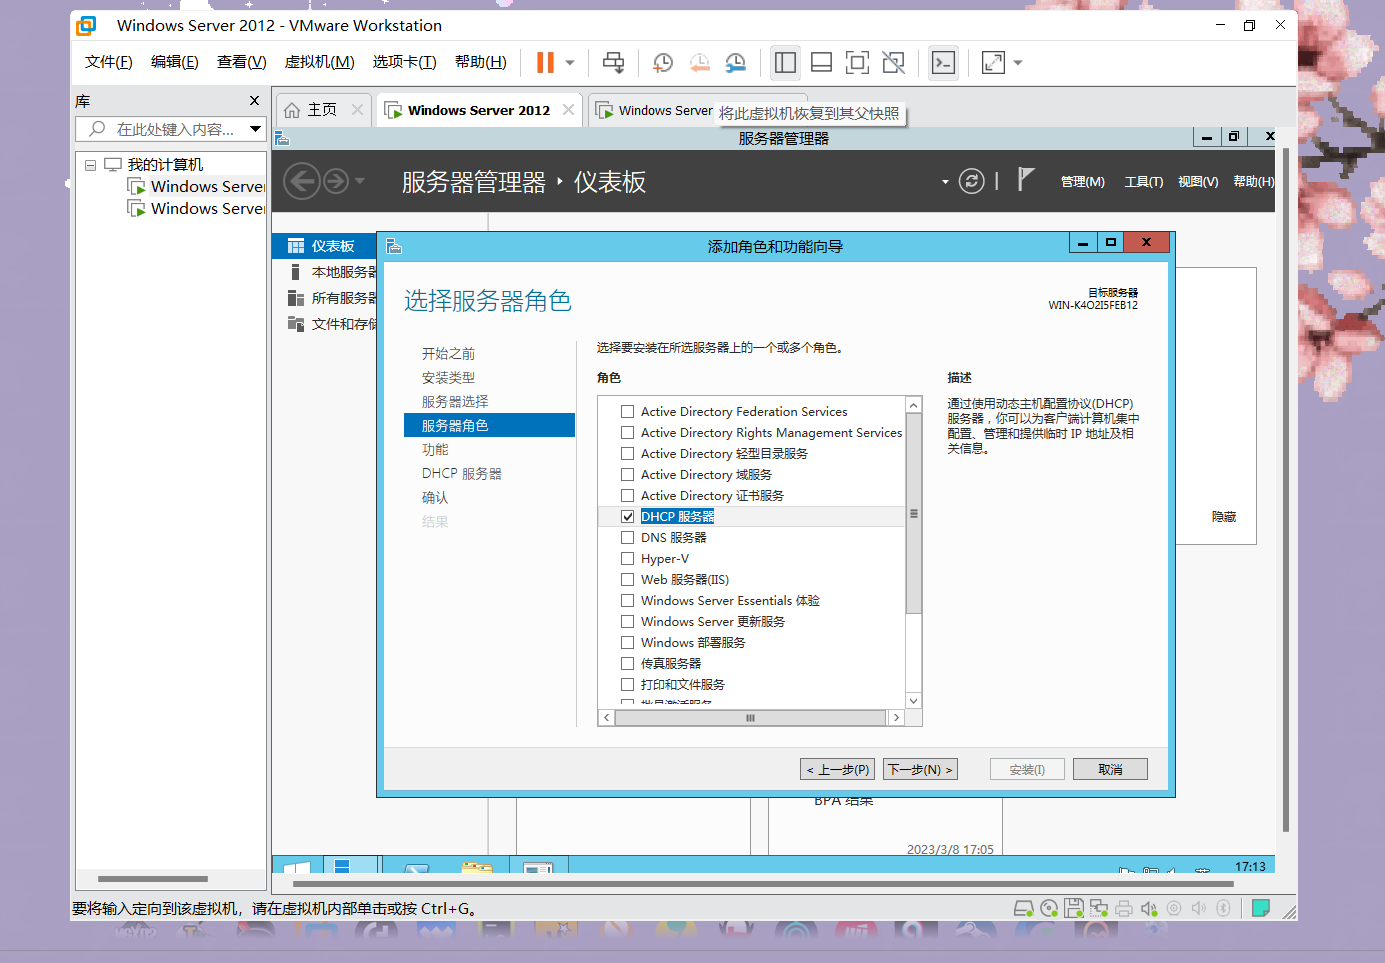
Task: Click 上一步(P) to go back
Action: (838, 769)
